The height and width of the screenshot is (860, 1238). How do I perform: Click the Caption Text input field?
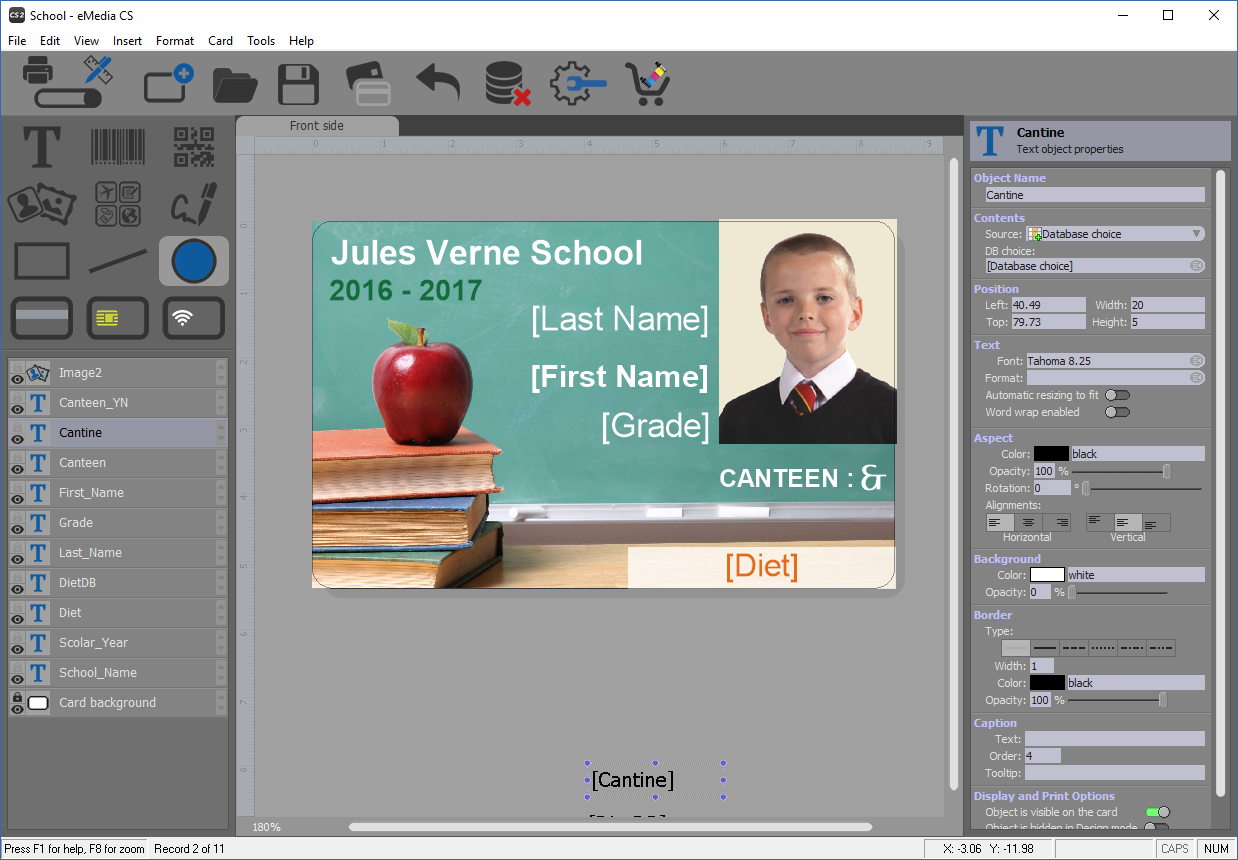[x=1115, y=739]
